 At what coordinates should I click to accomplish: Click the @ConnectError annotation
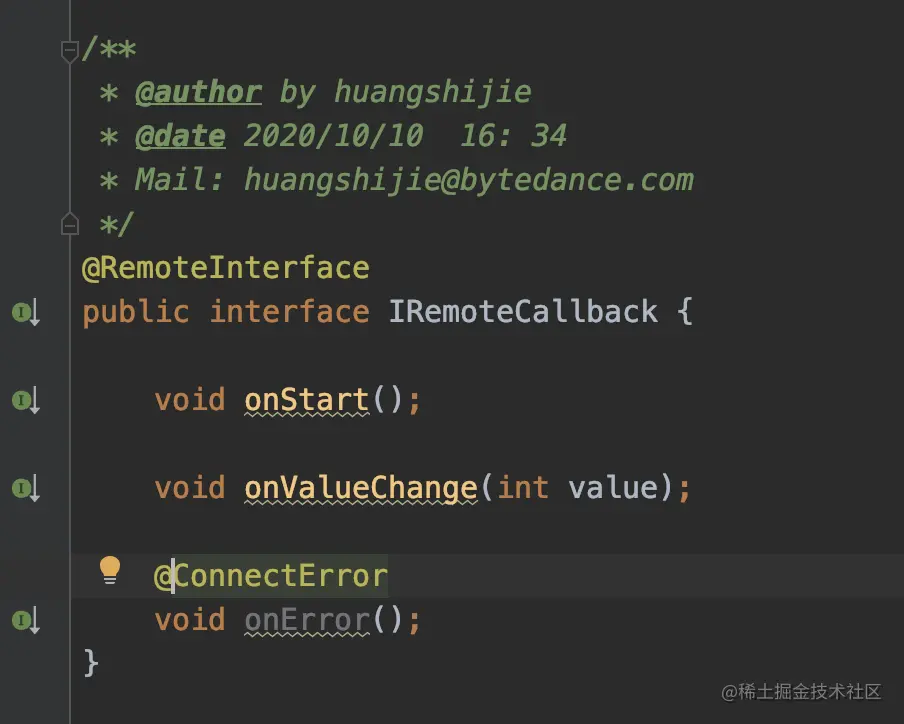[271, 577]
